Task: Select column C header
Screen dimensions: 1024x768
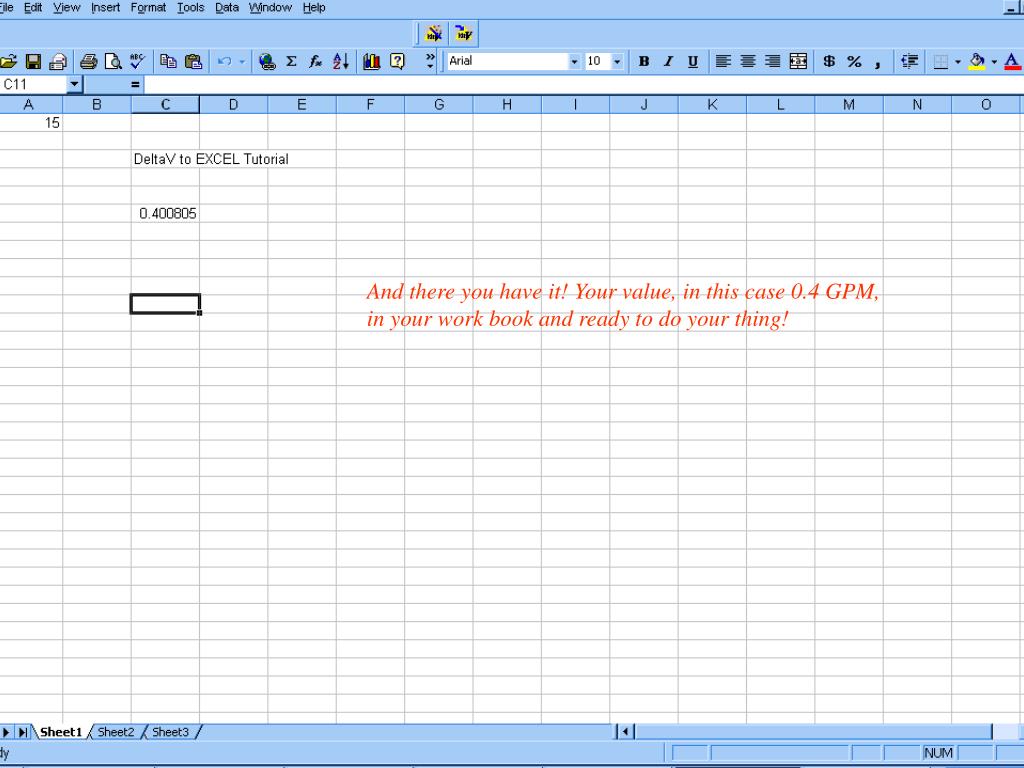Action: [x=165, y=104]
